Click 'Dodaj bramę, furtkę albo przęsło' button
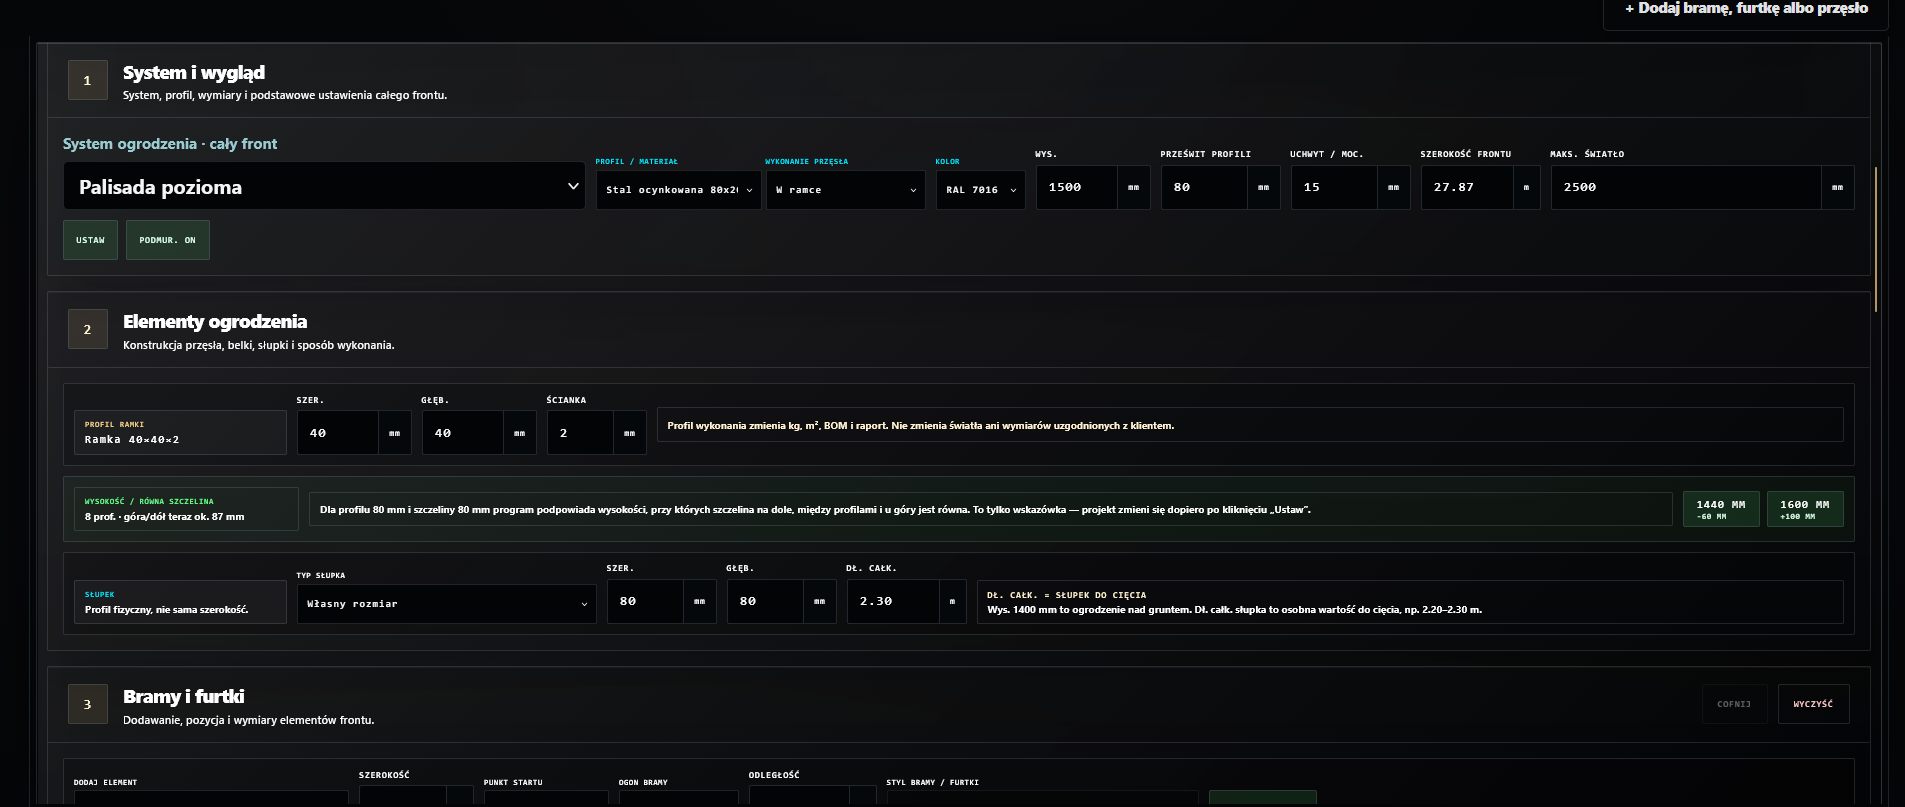The height and width of the screenshot is (807, 1905). tap(1746, 10)
